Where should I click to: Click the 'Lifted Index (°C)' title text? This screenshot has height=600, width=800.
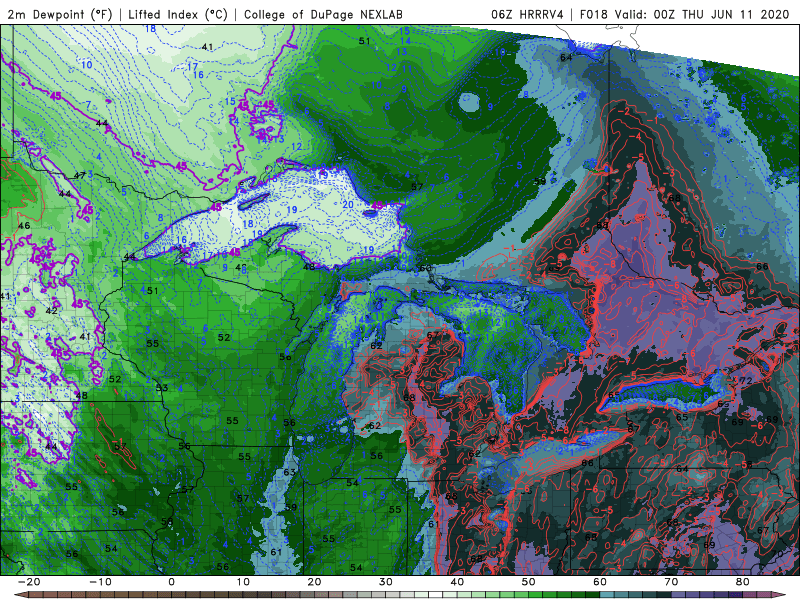tap(178, 14)
